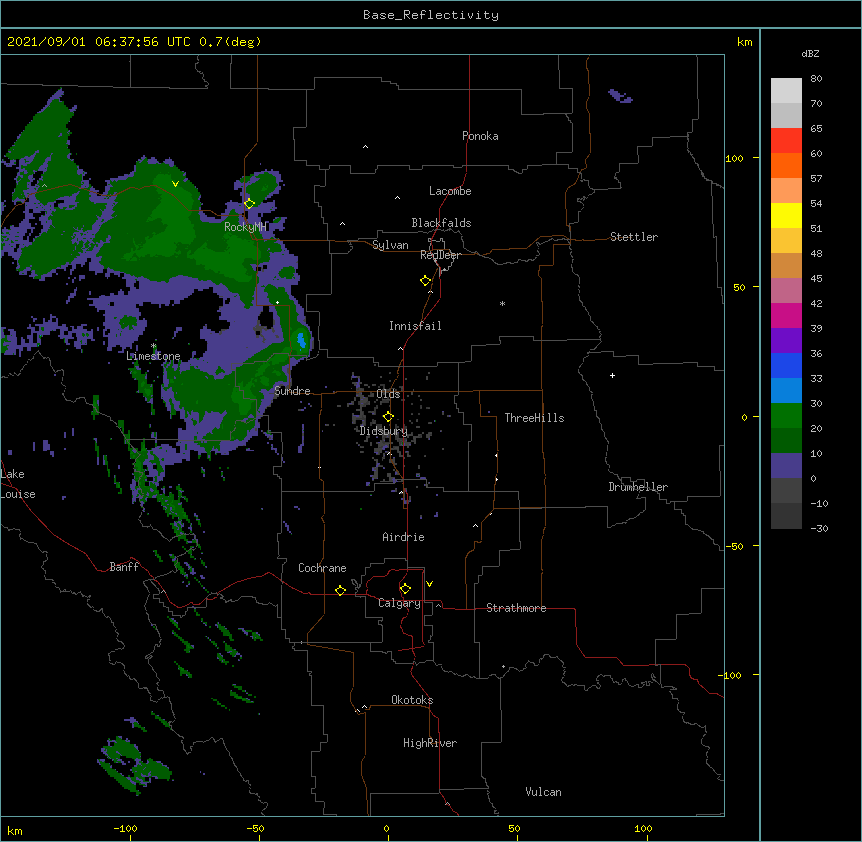Select the 42 dBZ magenta legend swatch
Screen dimensions: 862x842
tap(786, 315)
